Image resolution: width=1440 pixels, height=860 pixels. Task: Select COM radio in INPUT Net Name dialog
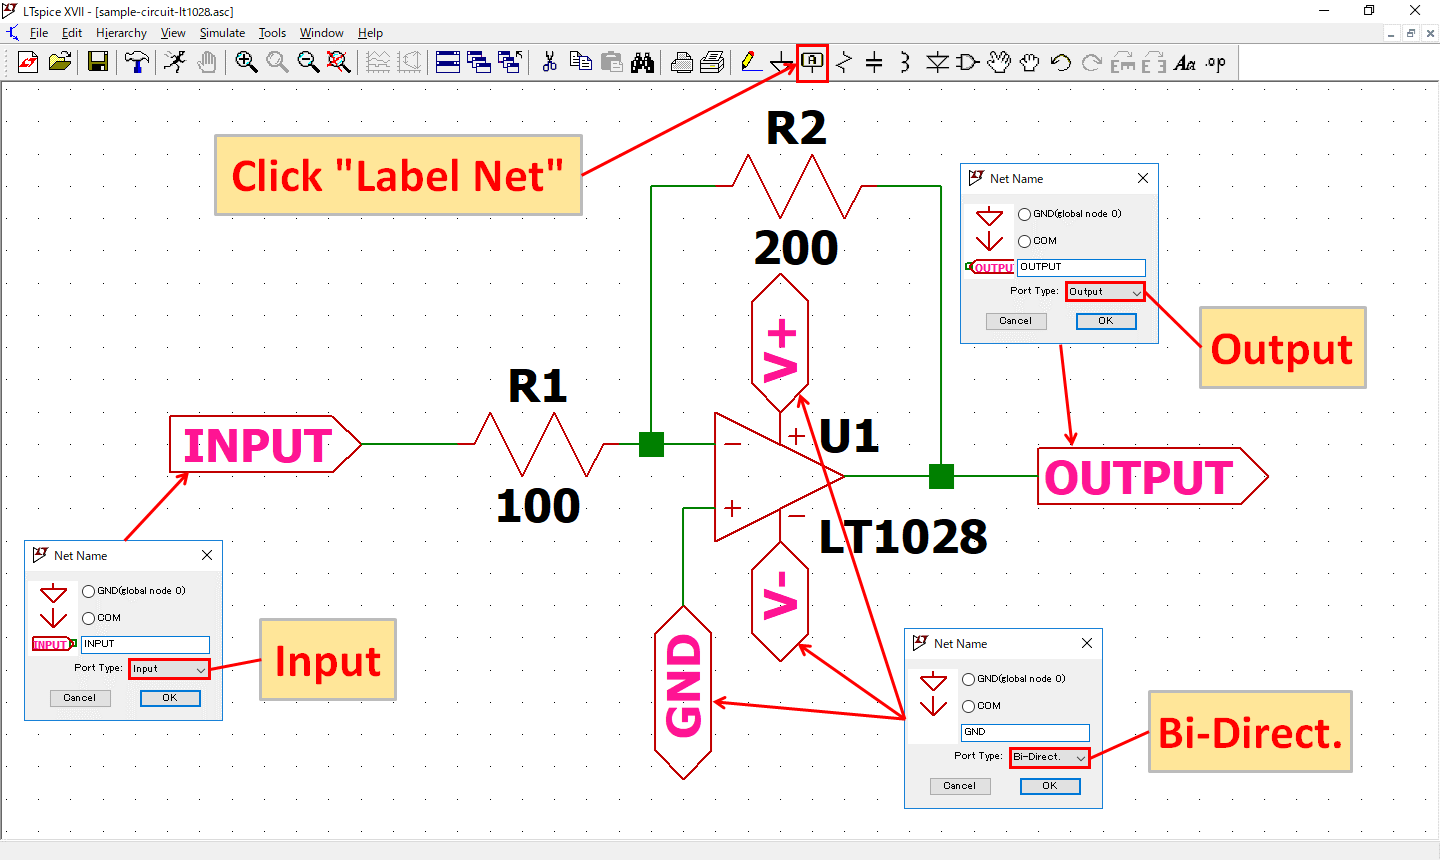click(x=88, y=618)
